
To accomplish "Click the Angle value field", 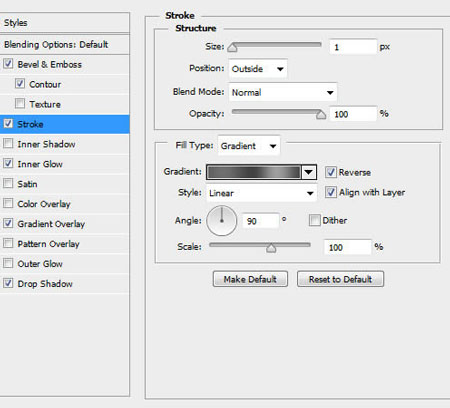I will [261, 221].
